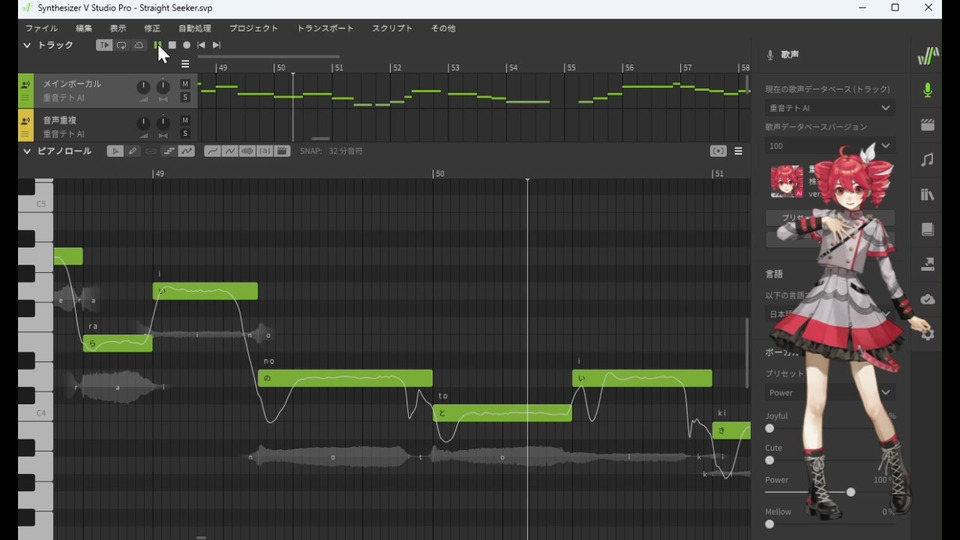This screenshot has width=960, height=540.
Task: Open the piano roll hamburger menu
Action: pos(738,151)
